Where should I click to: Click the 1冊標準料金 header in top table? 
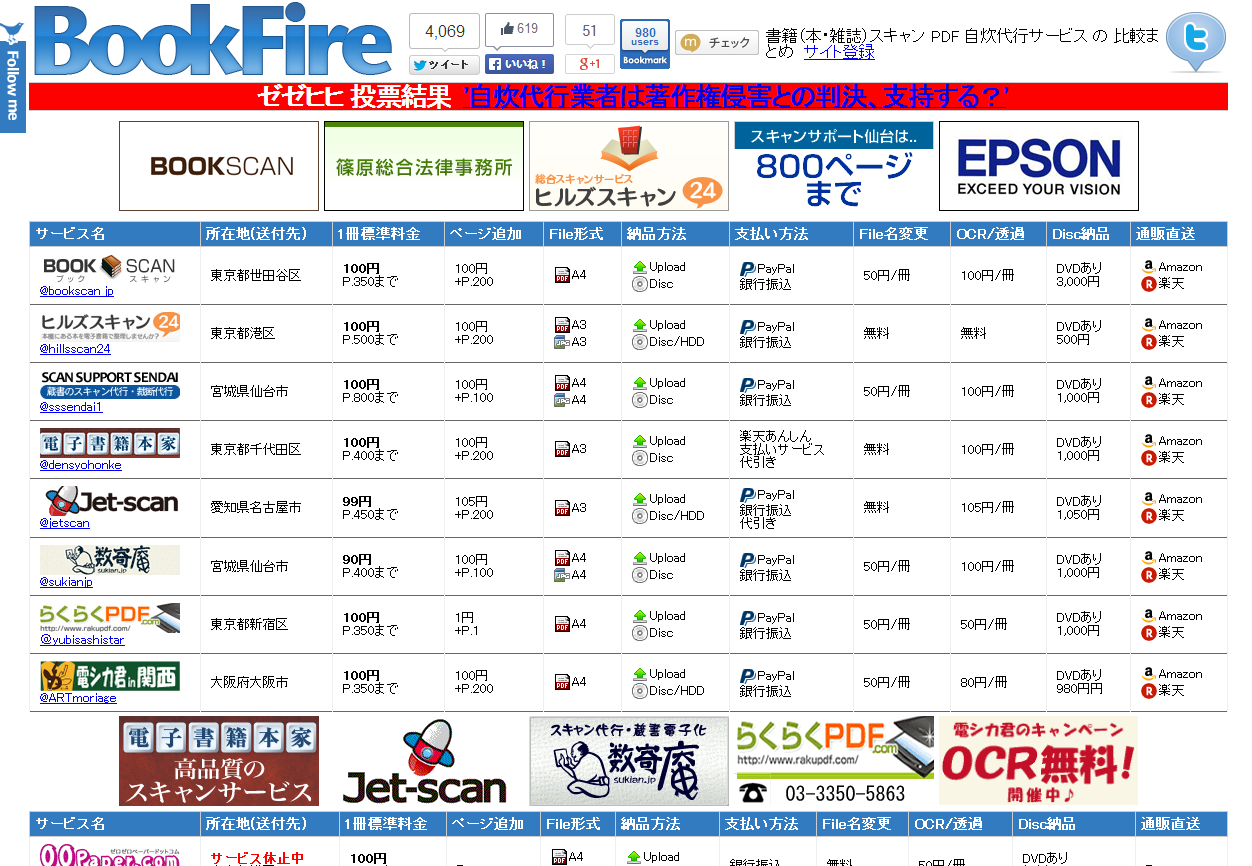[x=389, y=234]
